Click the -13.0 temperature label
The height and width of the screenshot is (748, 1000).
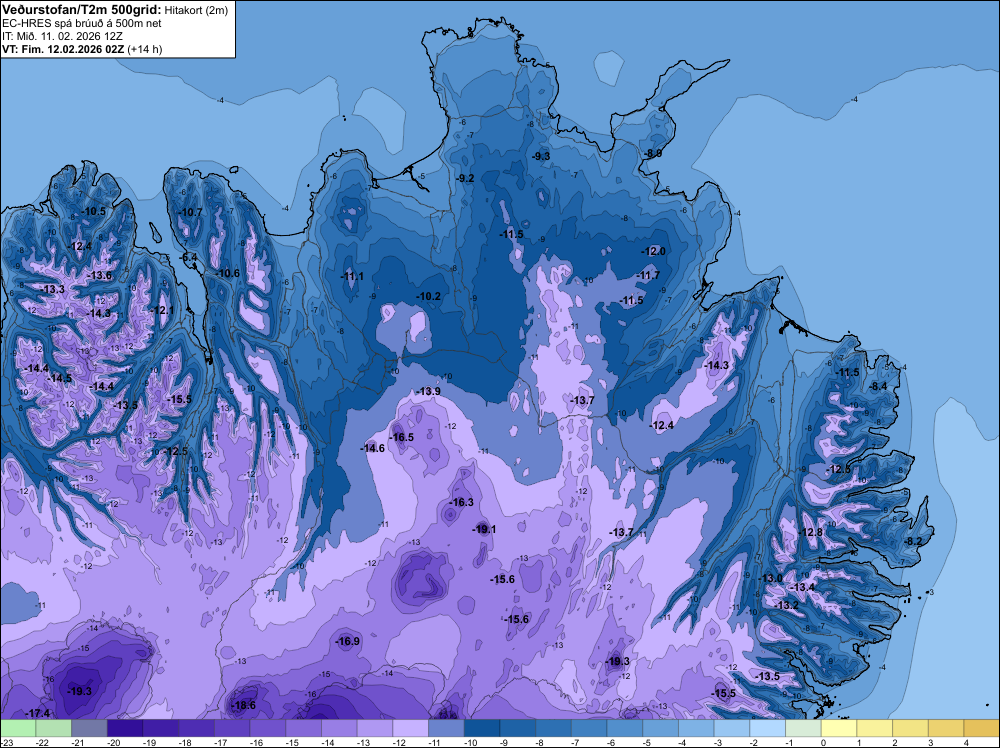pos(770,578)
